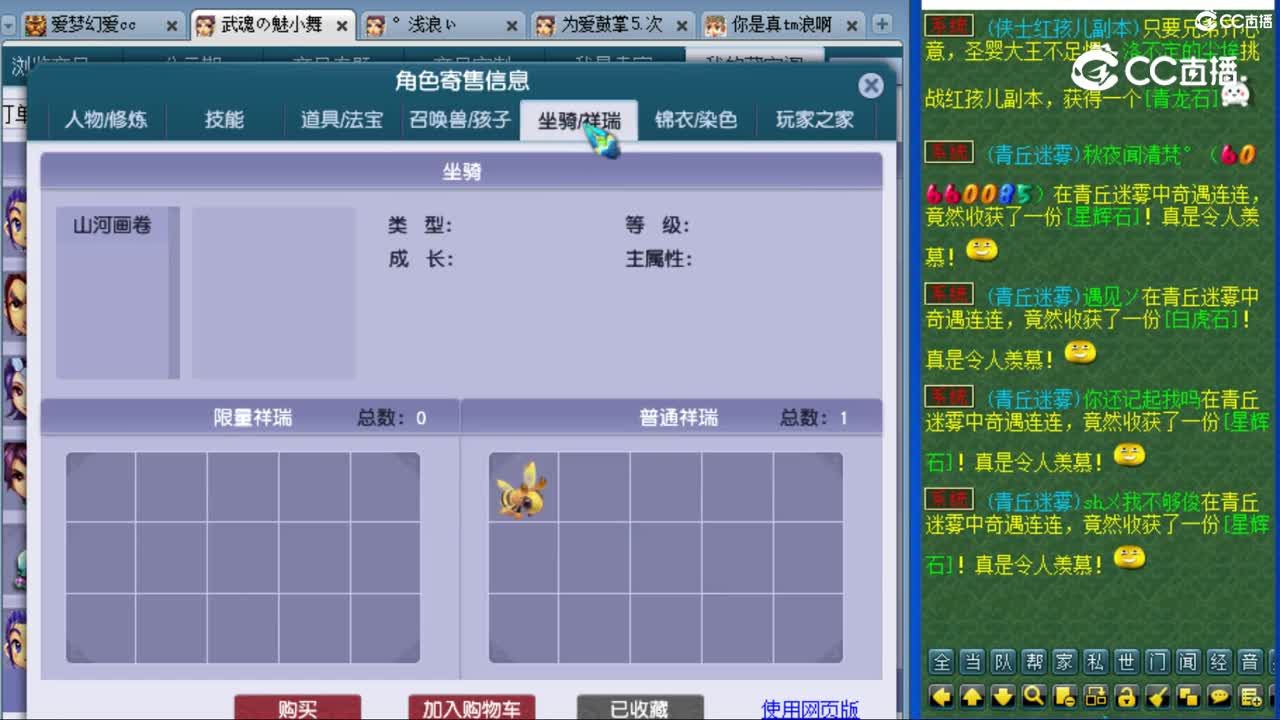
Task: Select the 闻 channel filter button
Action: click(1188, 662)
